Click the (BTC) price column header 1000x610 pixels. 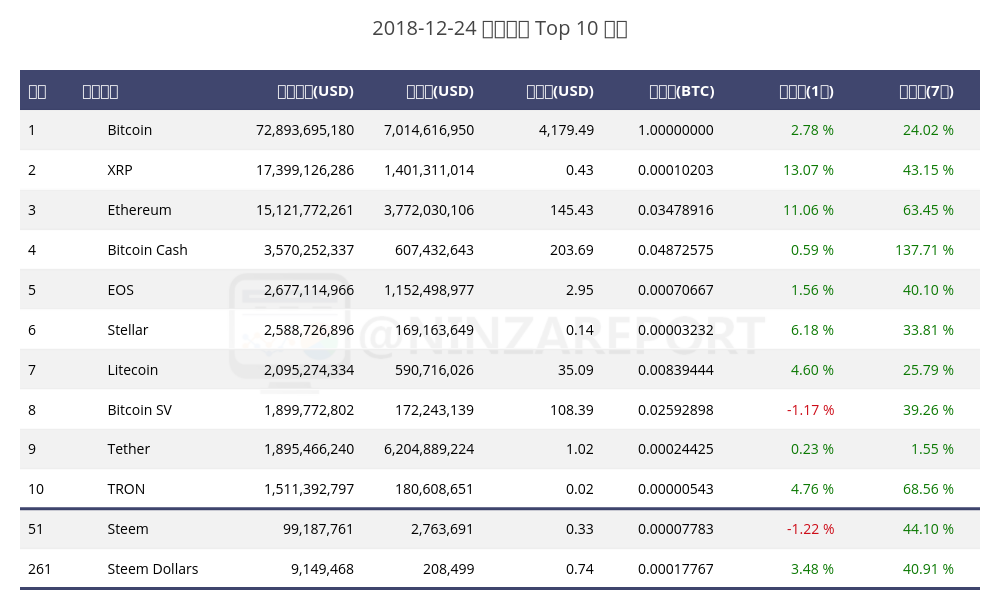(682, 91)
